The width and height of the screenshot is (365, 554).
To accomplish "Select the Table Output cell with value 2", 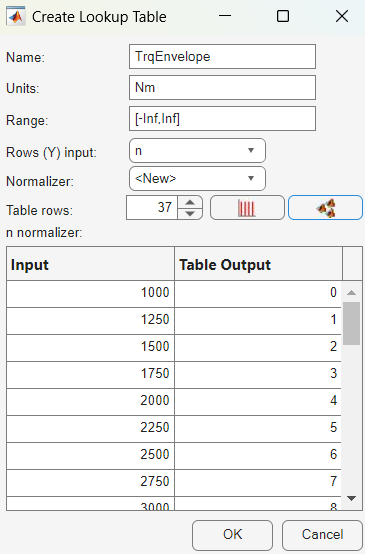I will [x=258, y=347].
